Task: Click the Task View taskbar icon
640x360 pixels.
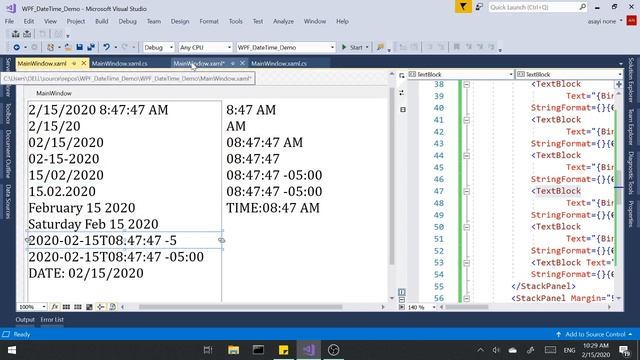Action: 208,350
